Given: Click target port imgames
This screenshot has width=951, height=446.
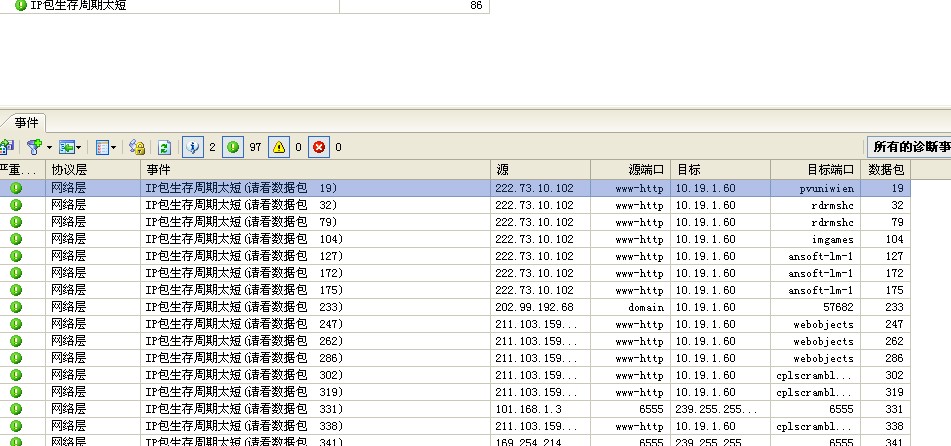Looking at the screenshot, I should 833,239.
